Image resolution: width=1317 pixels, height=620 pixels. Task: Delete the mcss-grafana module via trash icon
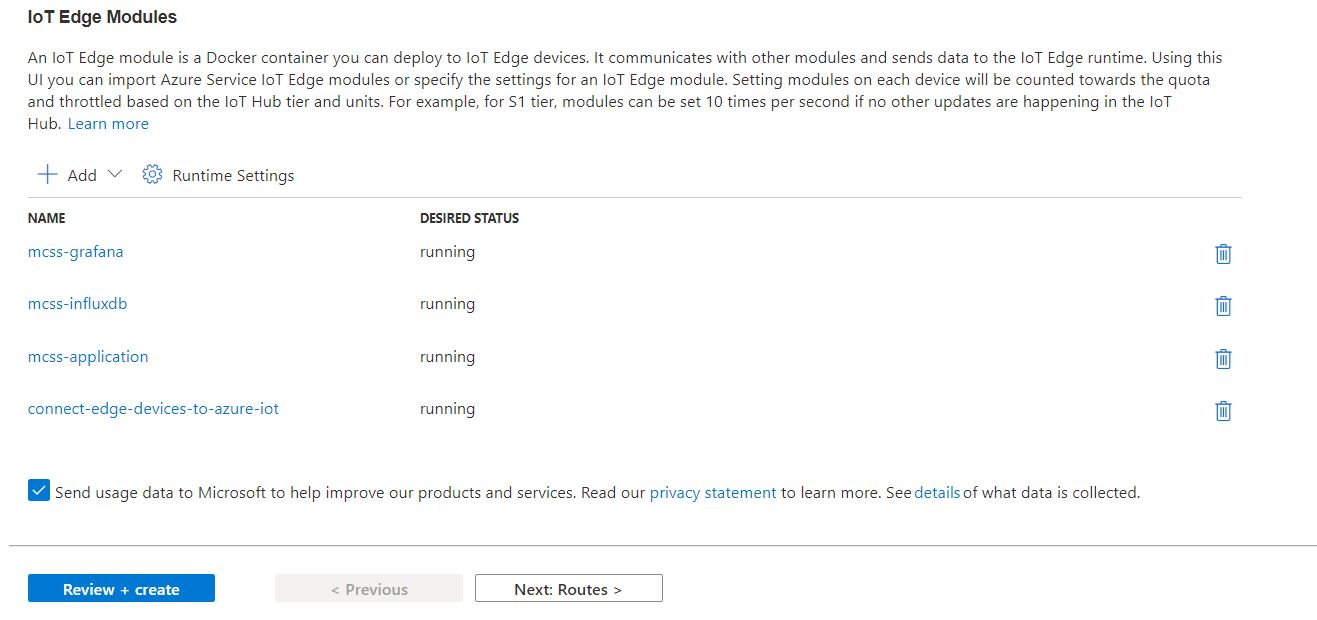point(1223,254)
